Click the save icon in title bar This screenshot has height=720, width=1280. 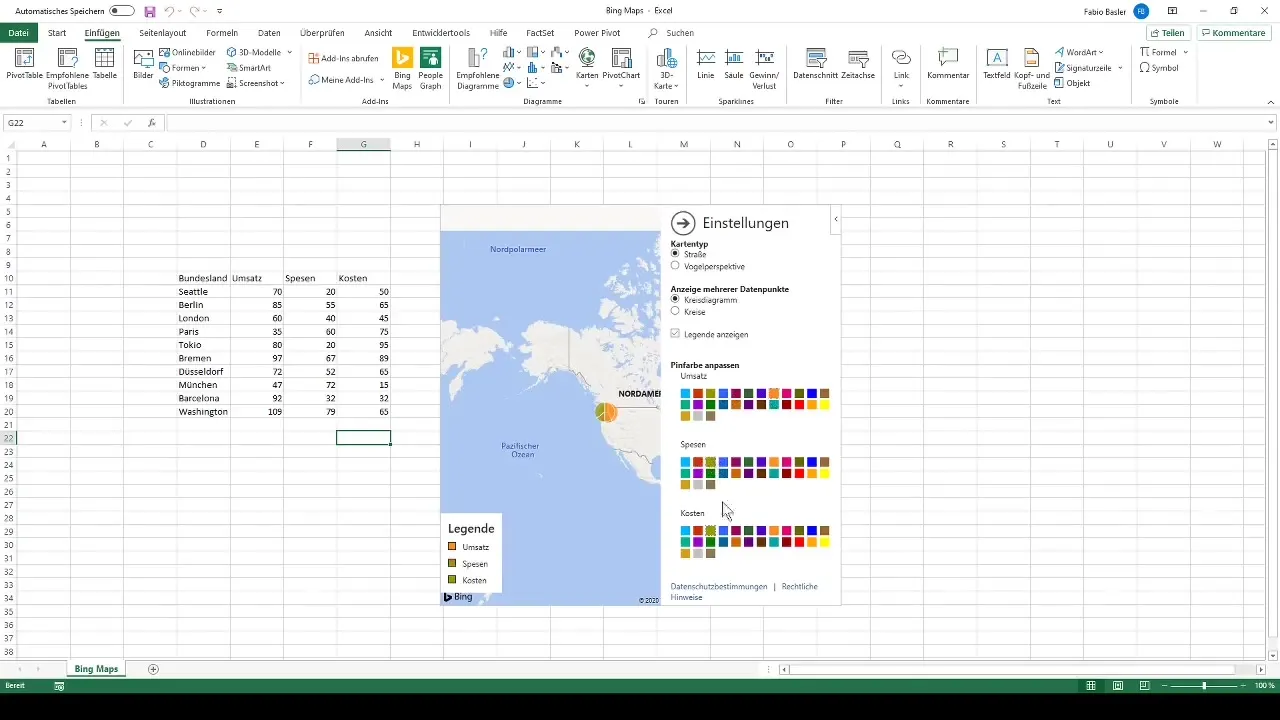150,10
